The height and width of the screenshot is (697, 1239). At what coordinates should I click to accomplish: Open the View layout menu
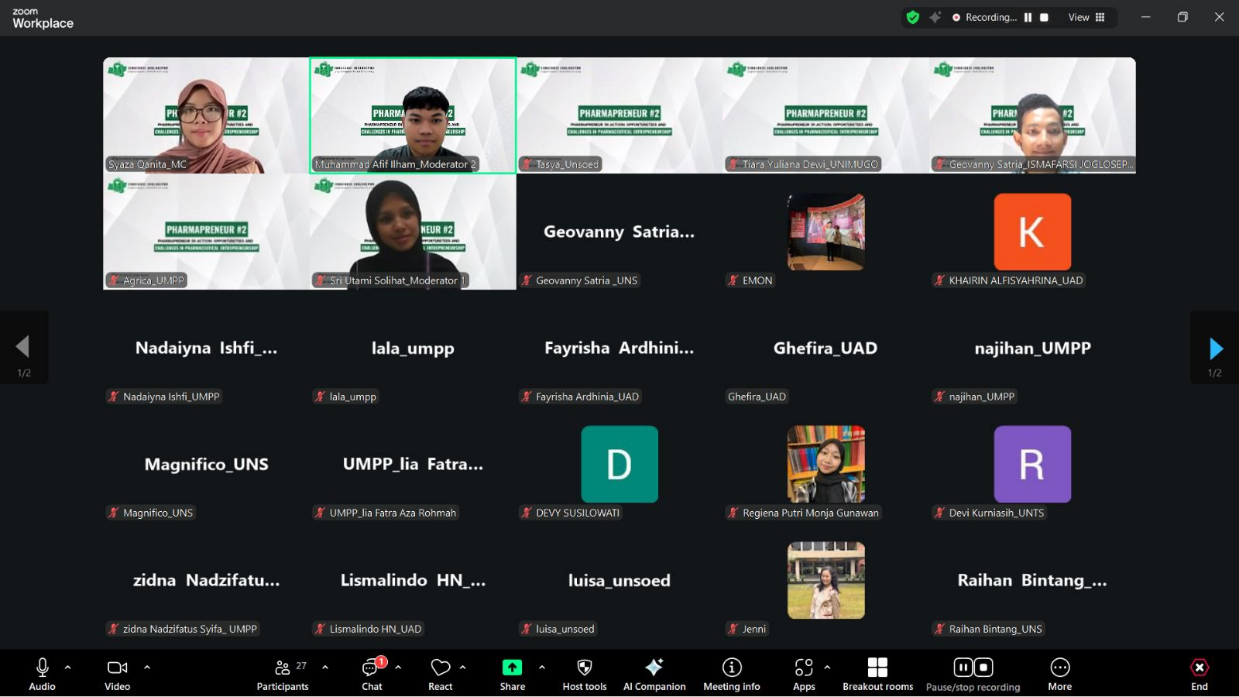(1086, 17)
